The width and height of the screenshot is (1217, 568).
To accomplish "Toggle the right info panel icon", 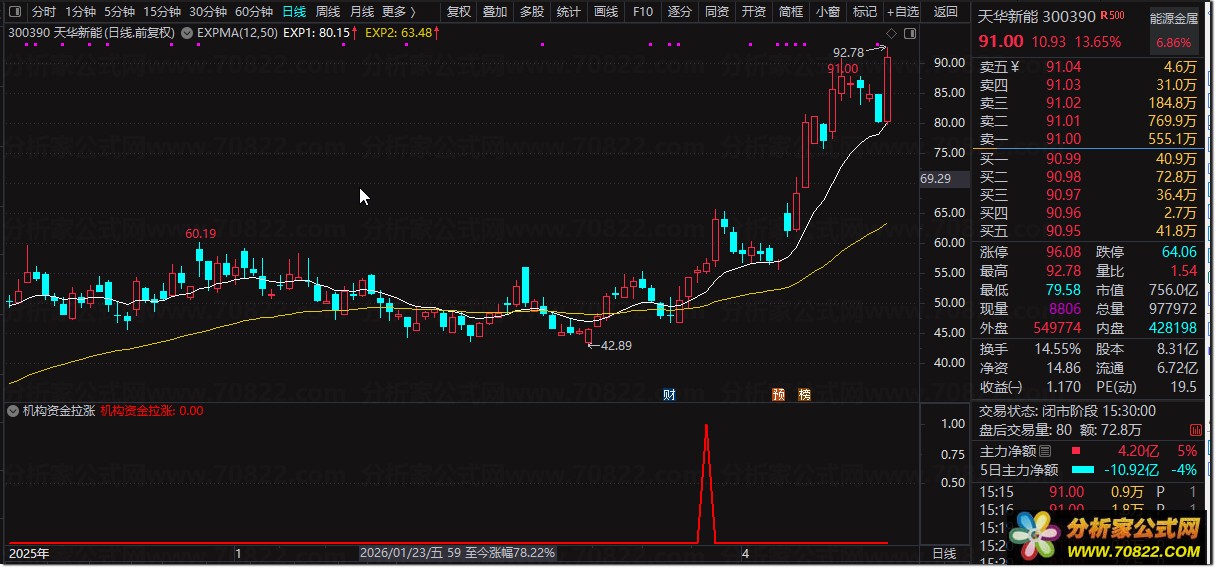I will point(908,32).
